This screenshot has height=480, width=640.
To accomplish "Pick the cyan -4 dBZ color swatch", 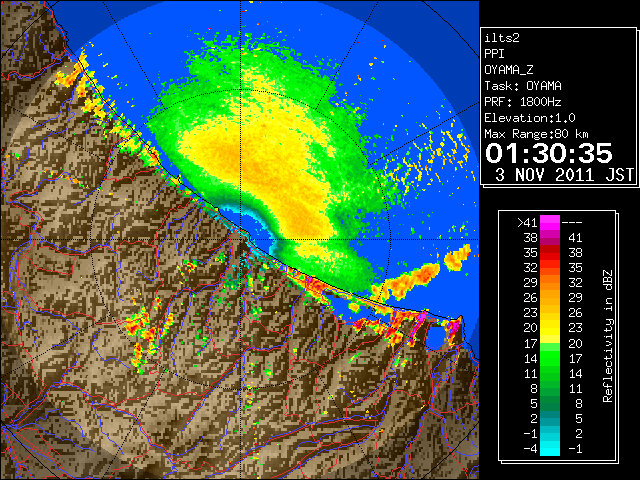I will pos(550,448).
